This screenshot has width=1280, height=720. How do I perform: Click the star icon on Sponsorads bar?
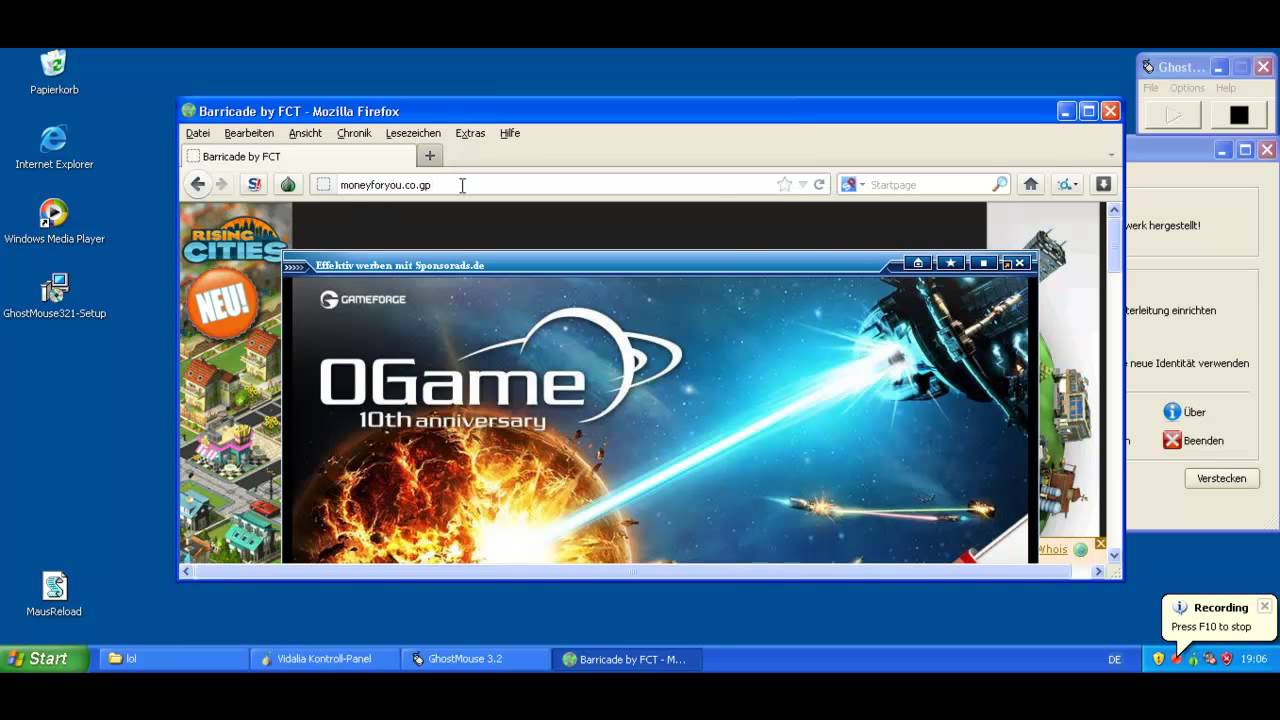[x=951, y=263]
